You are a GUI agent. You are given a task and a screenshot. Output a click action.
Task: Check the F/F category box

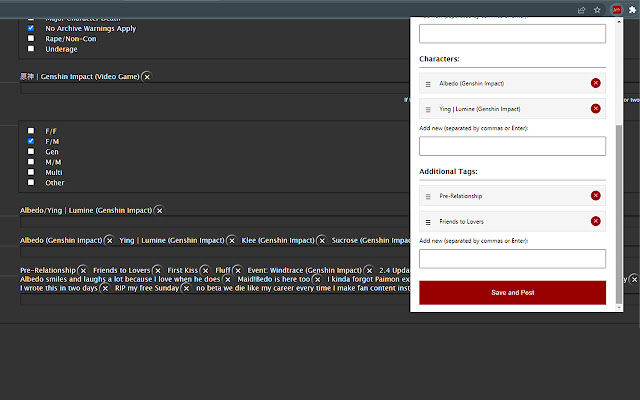pos(31,131)
